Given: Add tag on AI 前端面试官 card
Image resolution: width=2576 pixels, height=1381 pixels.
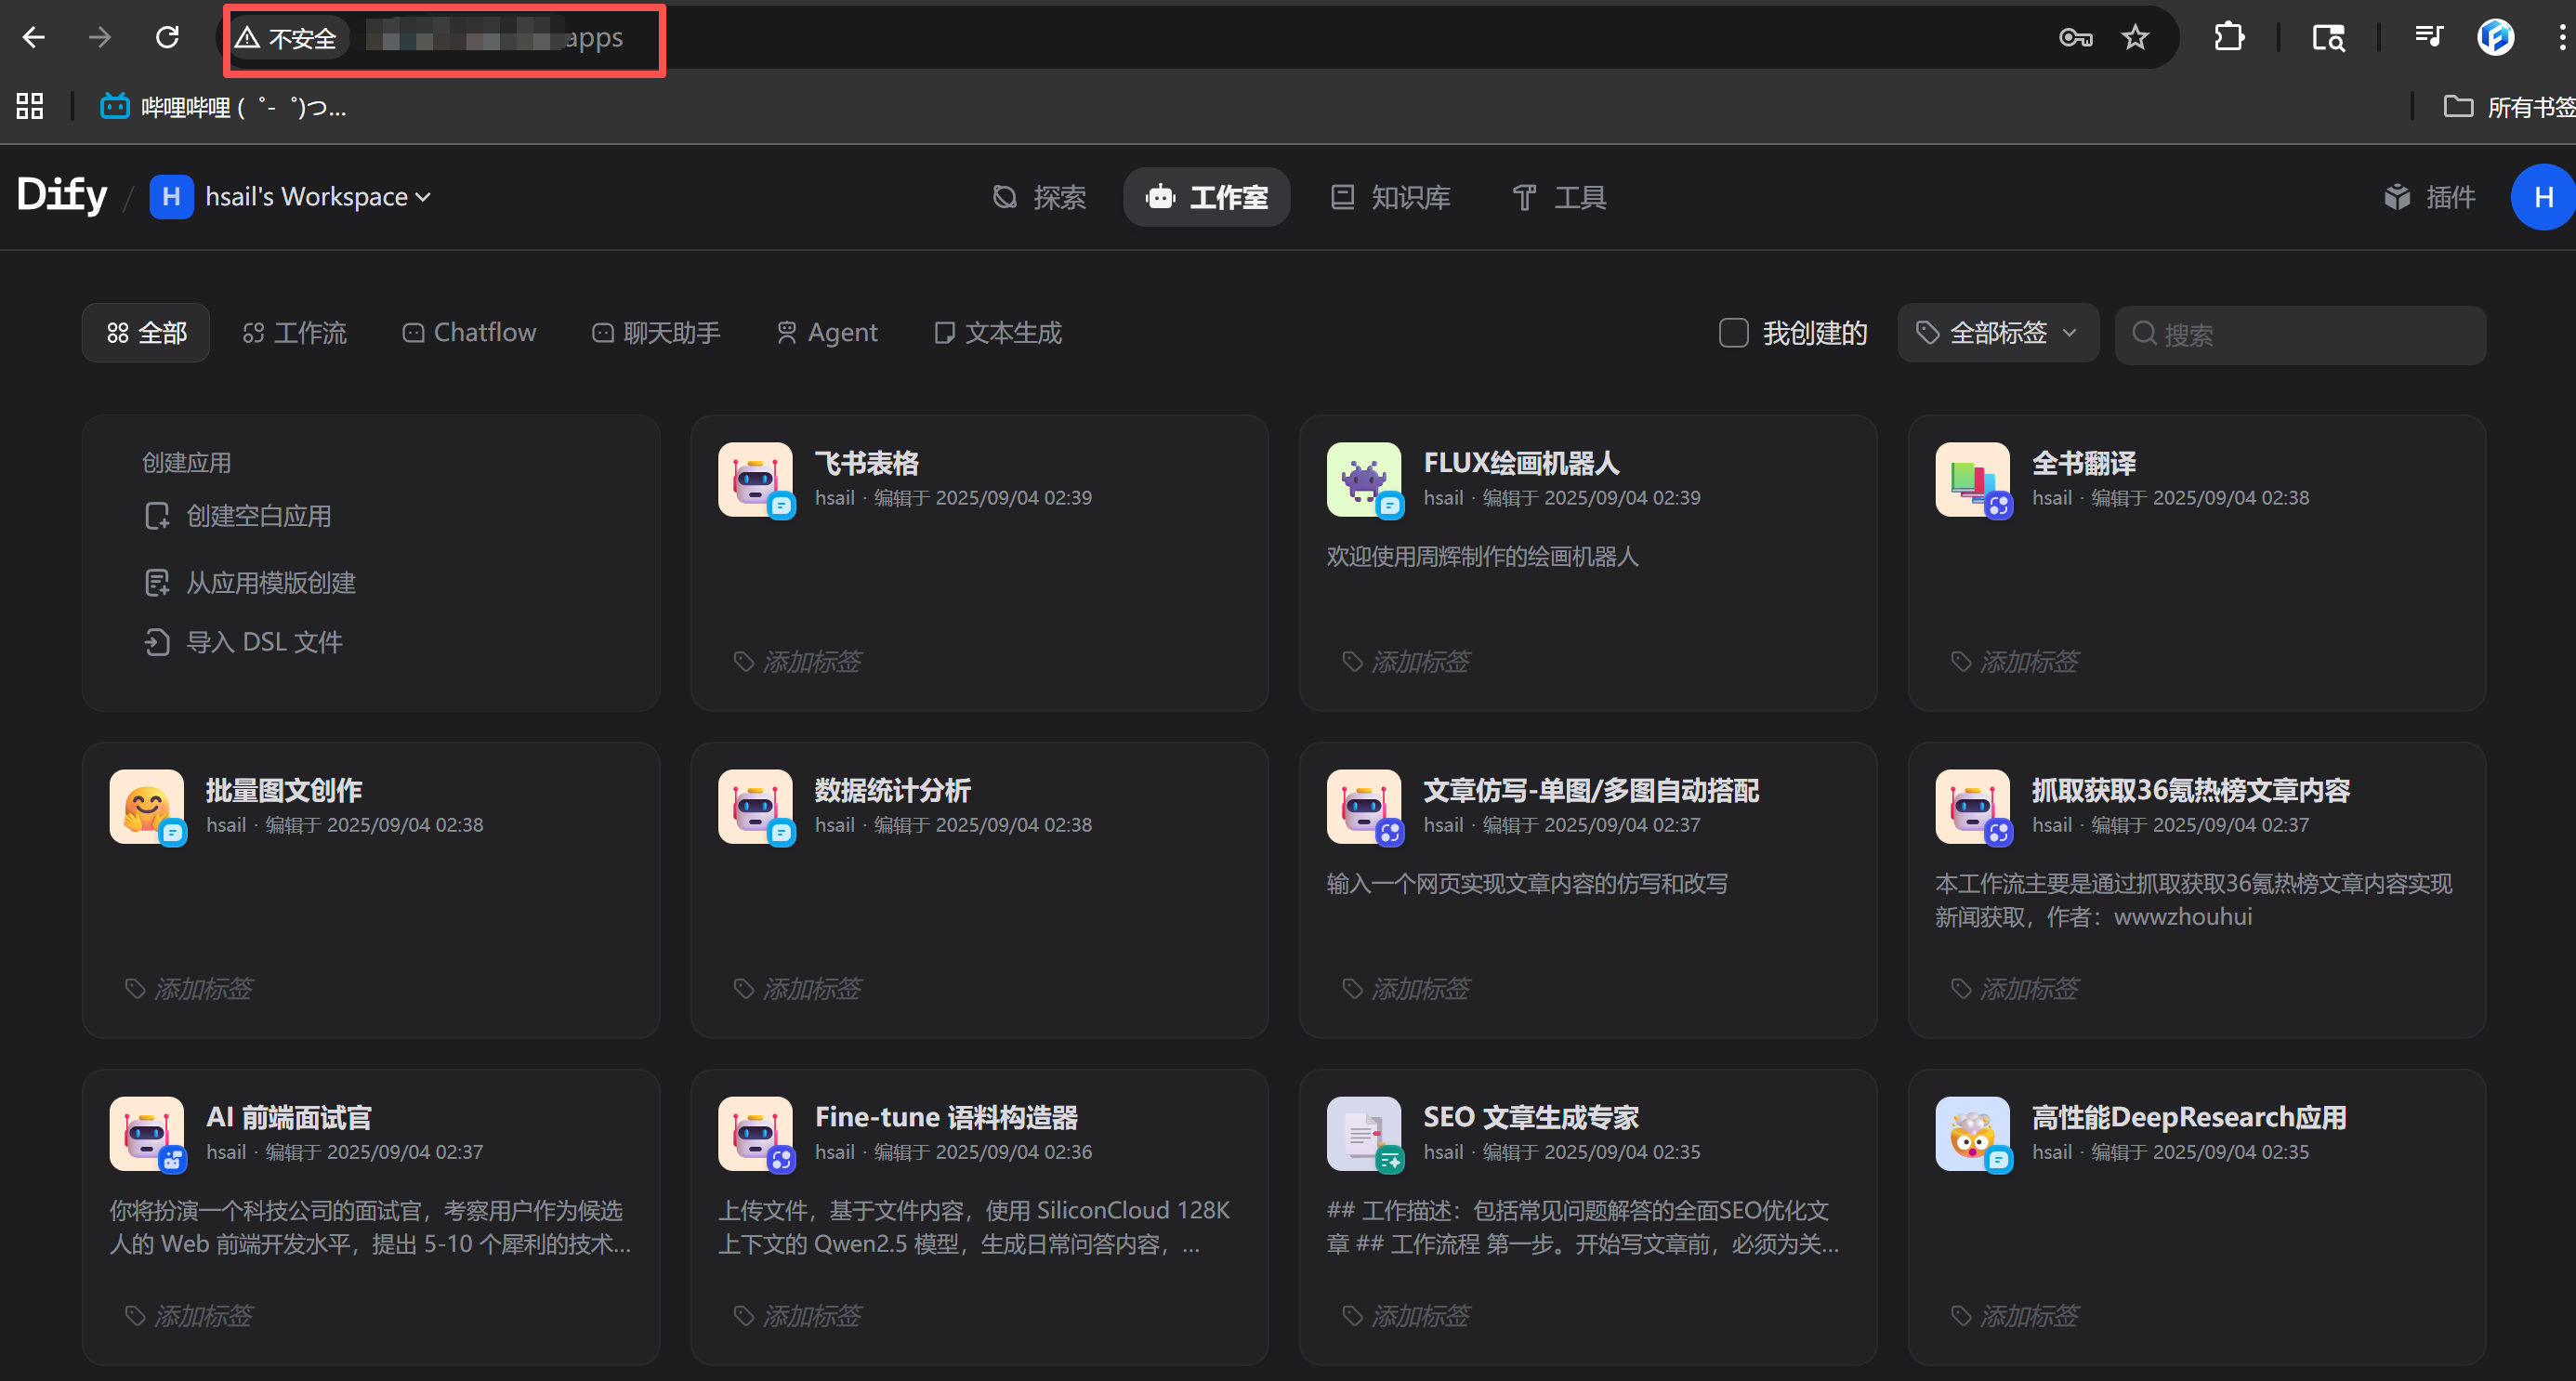Looking at the screenshot, I should click(188, 1315).
